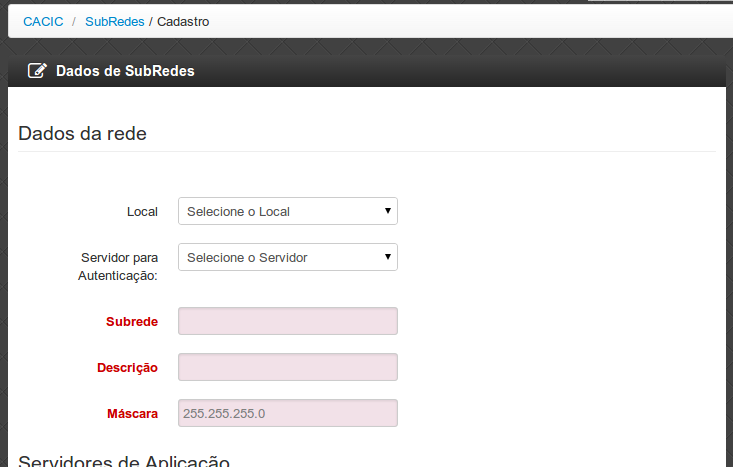Focus the Subrede input field
Screen dimensions: 733x467
(288, 321)
